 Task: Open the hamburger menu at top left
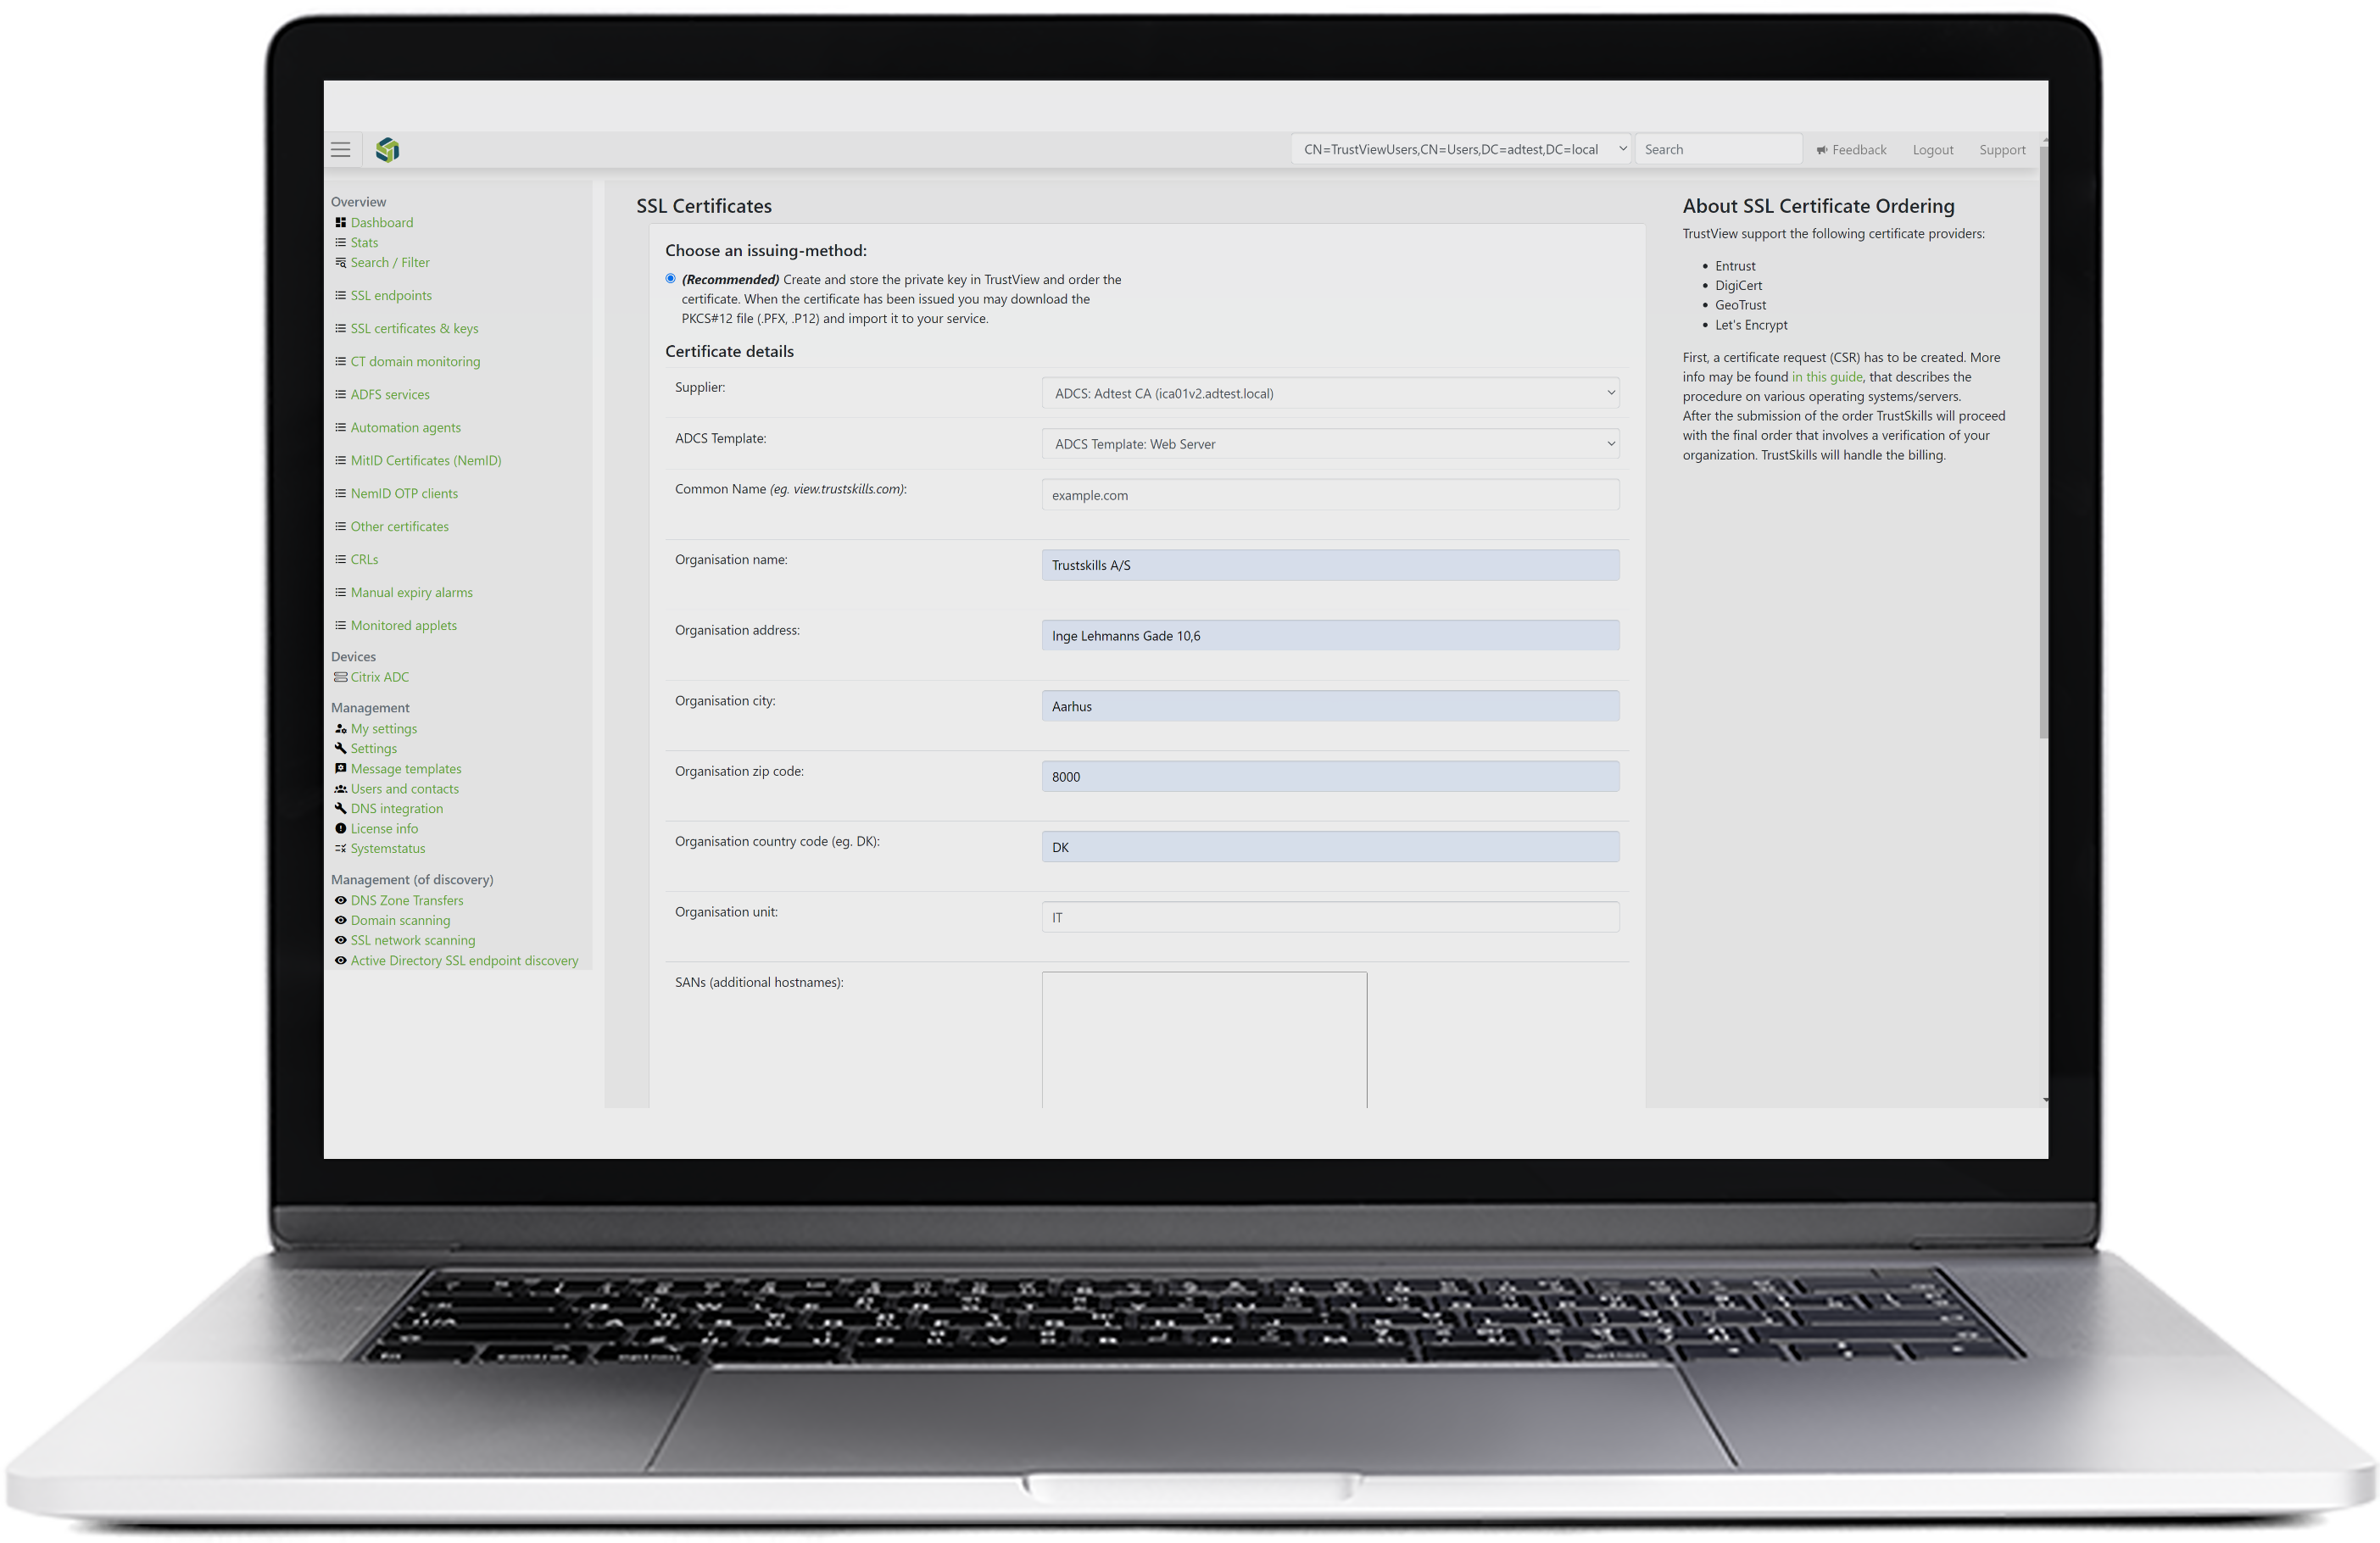point(340,149)
